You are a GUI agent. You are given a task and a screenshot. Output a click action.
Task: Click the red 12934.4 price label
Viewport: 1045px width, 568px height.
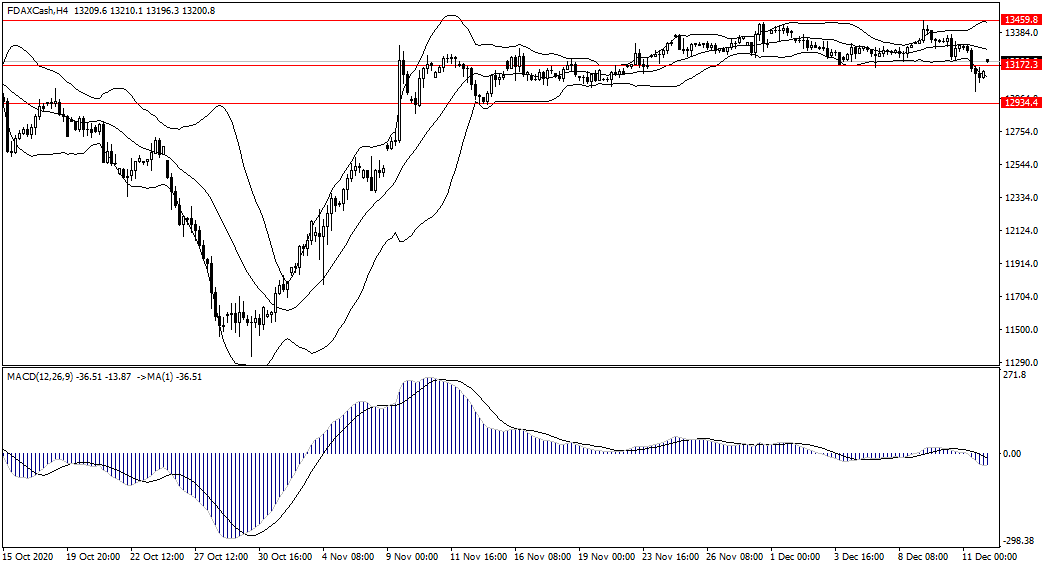tap(1022, 104)
